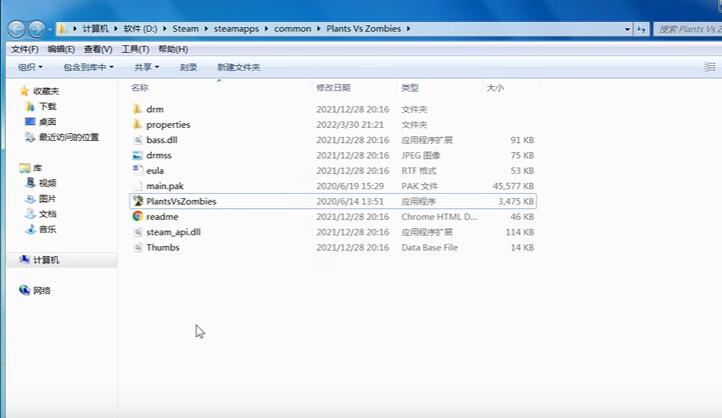Sort by 大小 size column header
Viewport: 722px width, 418px height.
pyautogui.click(x=495, y=87)
